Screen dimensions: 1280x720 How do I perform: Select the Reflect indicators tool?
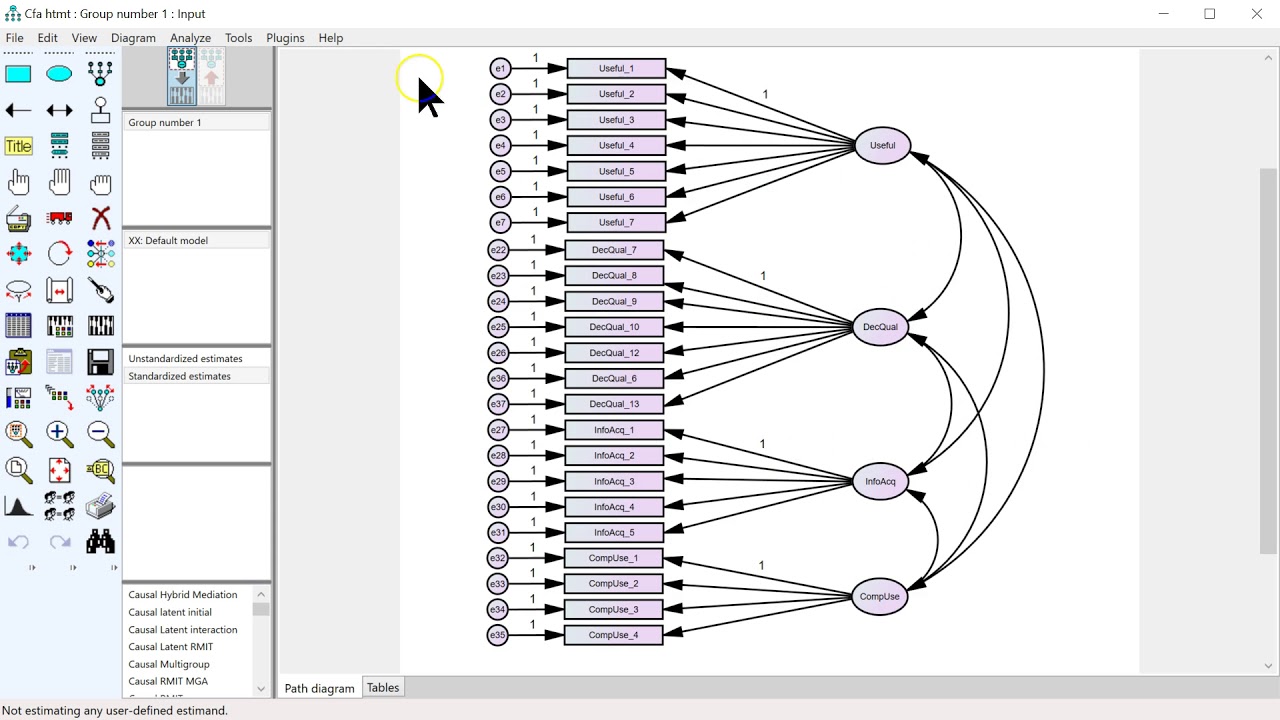click(100, 254)
